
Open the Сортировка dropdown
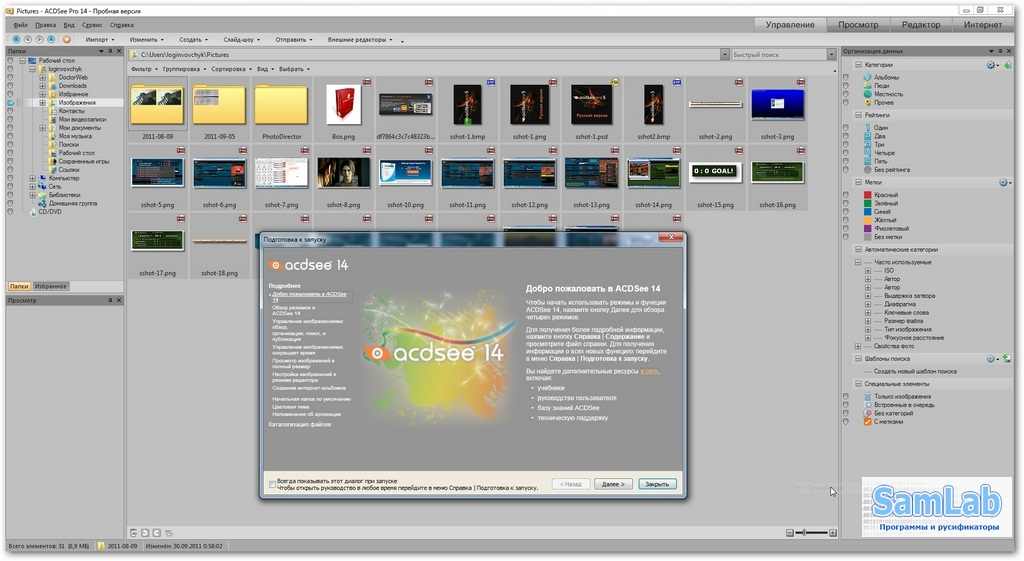click(231, 69)
